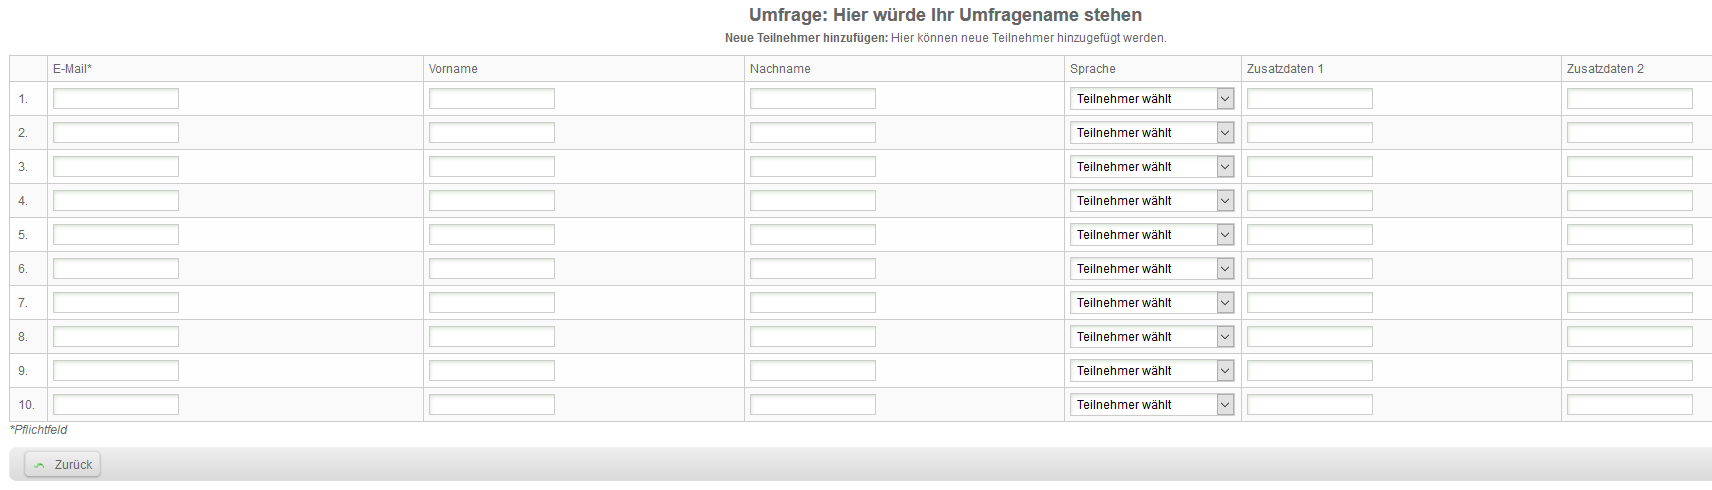Focus the Zusatzdaten 1 field in row 9
Viewport: 1712px width, 490px height.
1310,371
